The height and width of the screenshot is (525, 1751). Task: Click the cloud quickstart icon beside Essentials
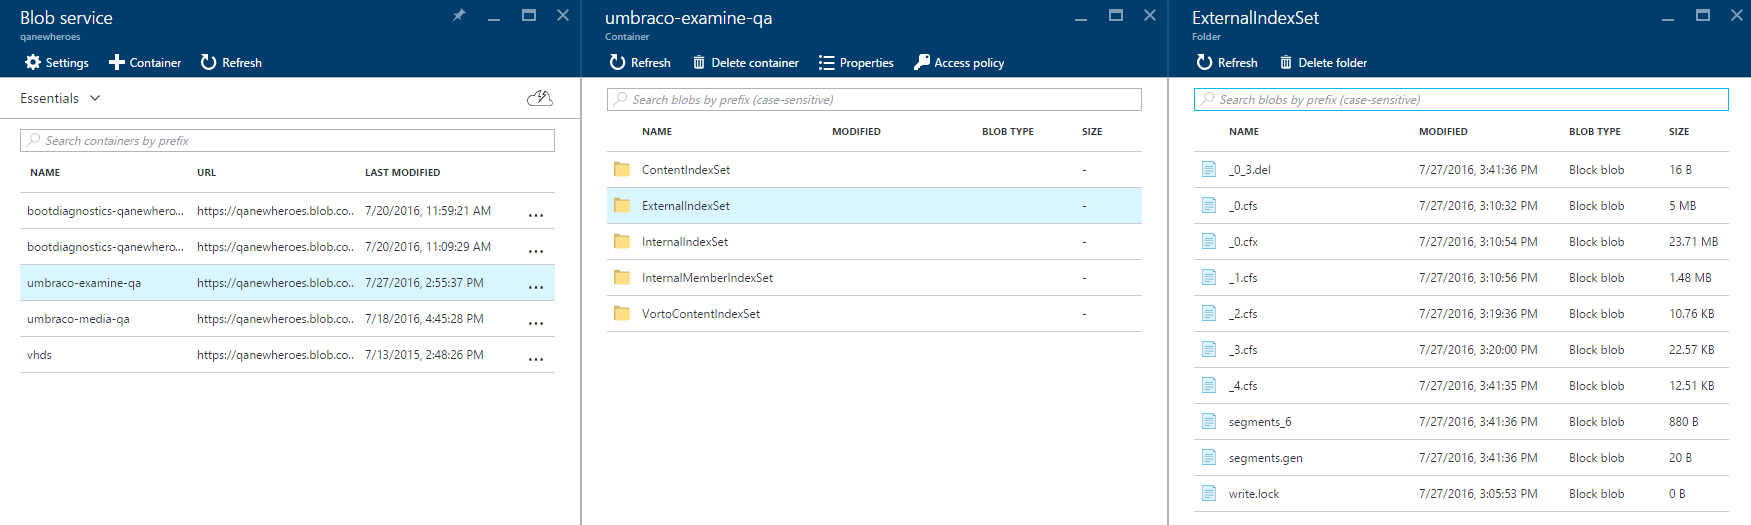pos(539,98)
